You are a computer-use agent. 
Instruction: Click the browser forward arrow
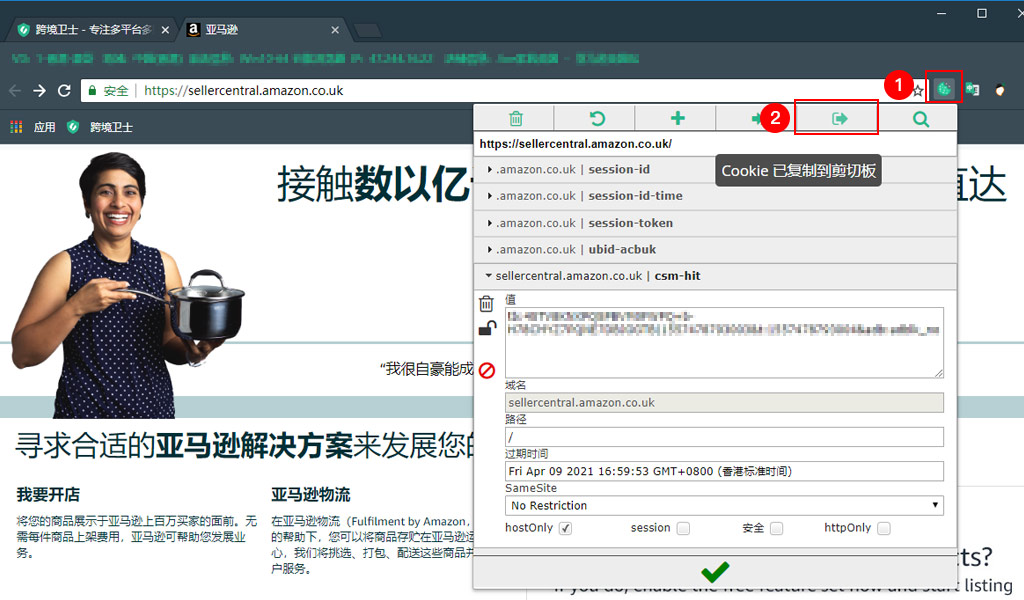tap(39, 91)
